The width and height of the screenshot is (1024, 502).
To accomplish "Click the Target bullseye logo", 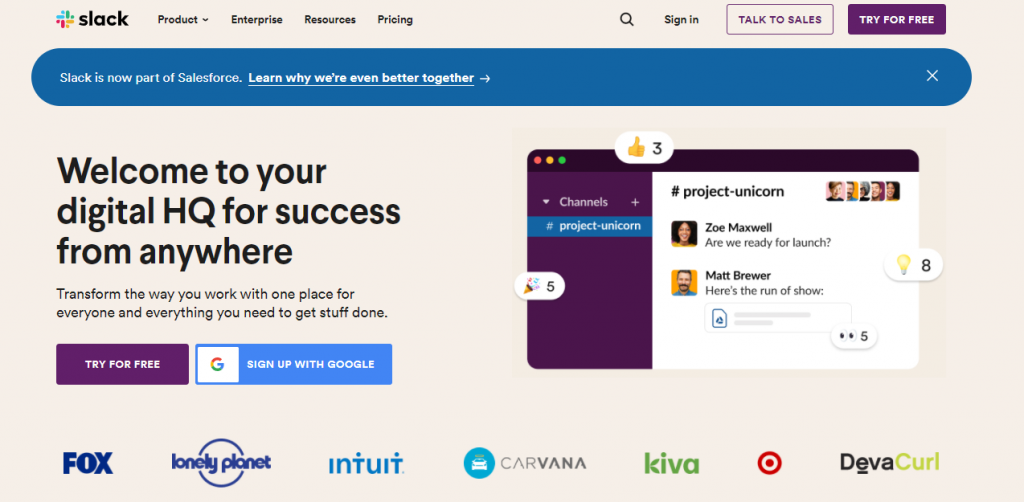I will [769, 463].
